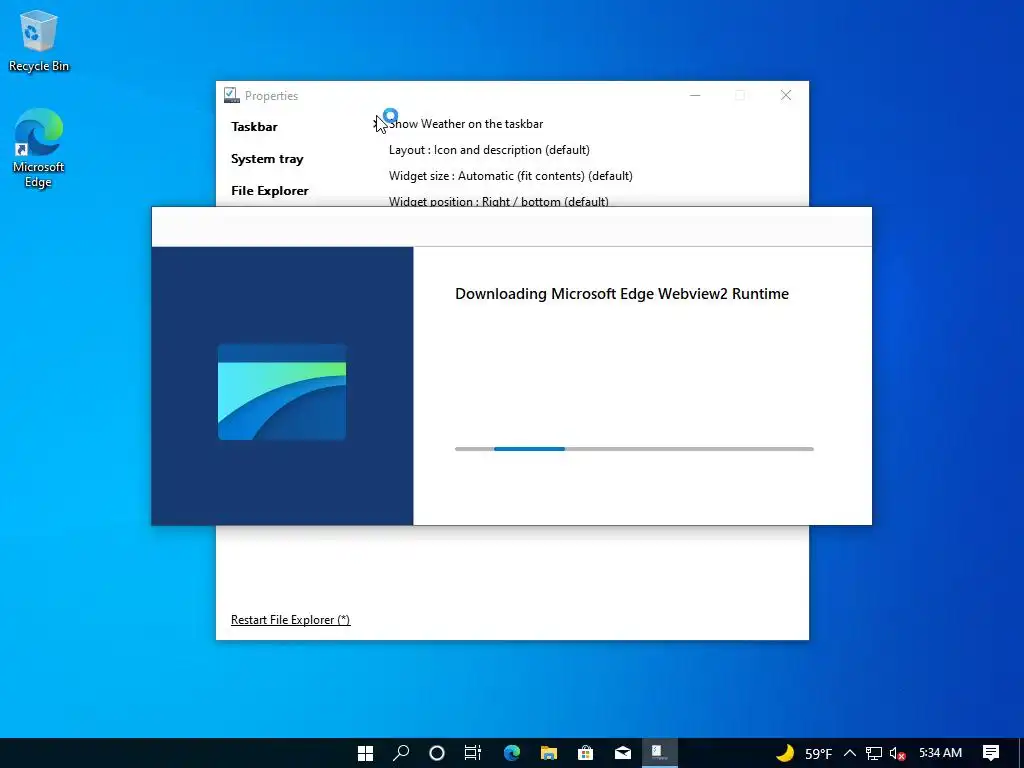
Task: Click the Properties window title icon
Action: [x=231, y=95]
